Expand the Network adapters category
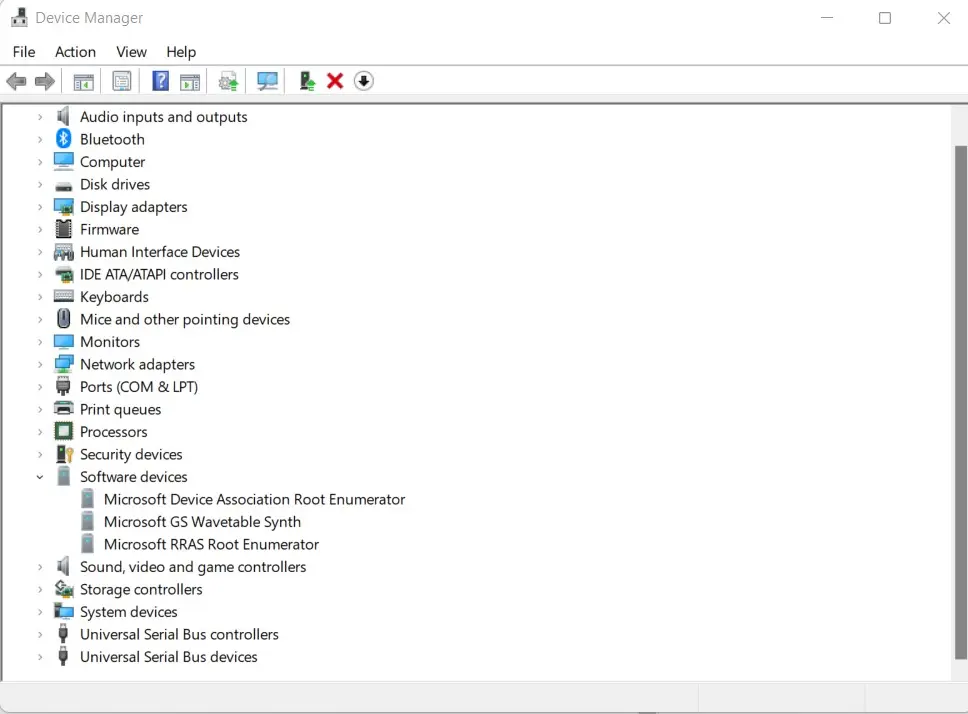The width and height of the screenshot is (968, 714). pyautogui.click(x=39, y=364)
